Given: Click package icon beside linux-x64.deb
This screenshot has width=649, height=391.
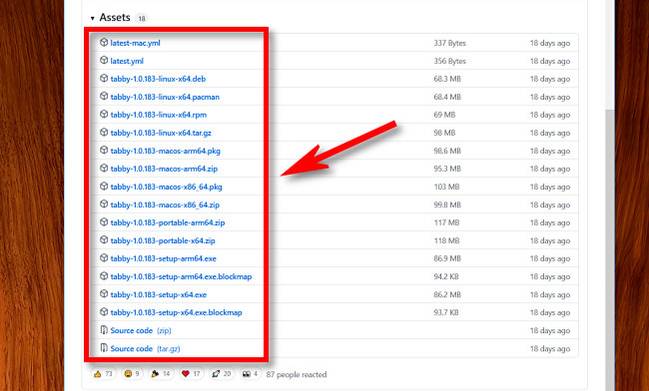Looking at the screenshot, I should point(104,78).
